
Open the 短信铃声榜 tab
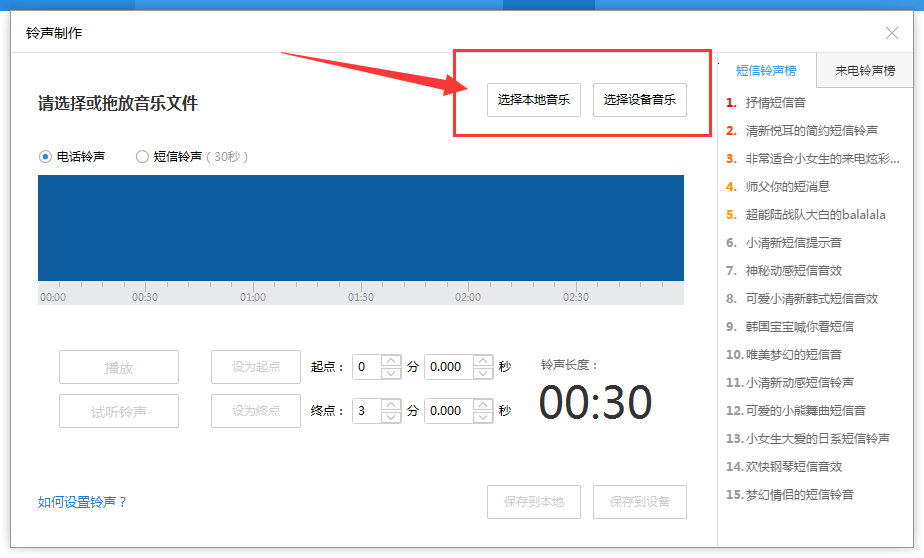click(766, 70)
